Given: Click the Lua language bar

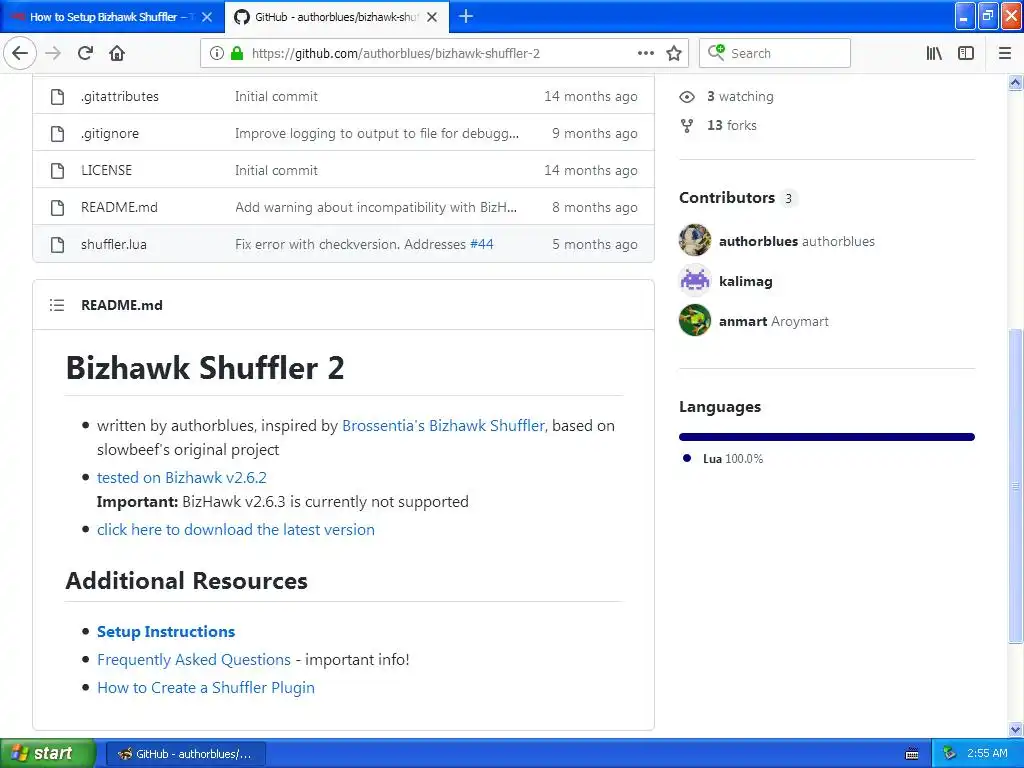Looking at the screenshot, I should tap(827, 437).
